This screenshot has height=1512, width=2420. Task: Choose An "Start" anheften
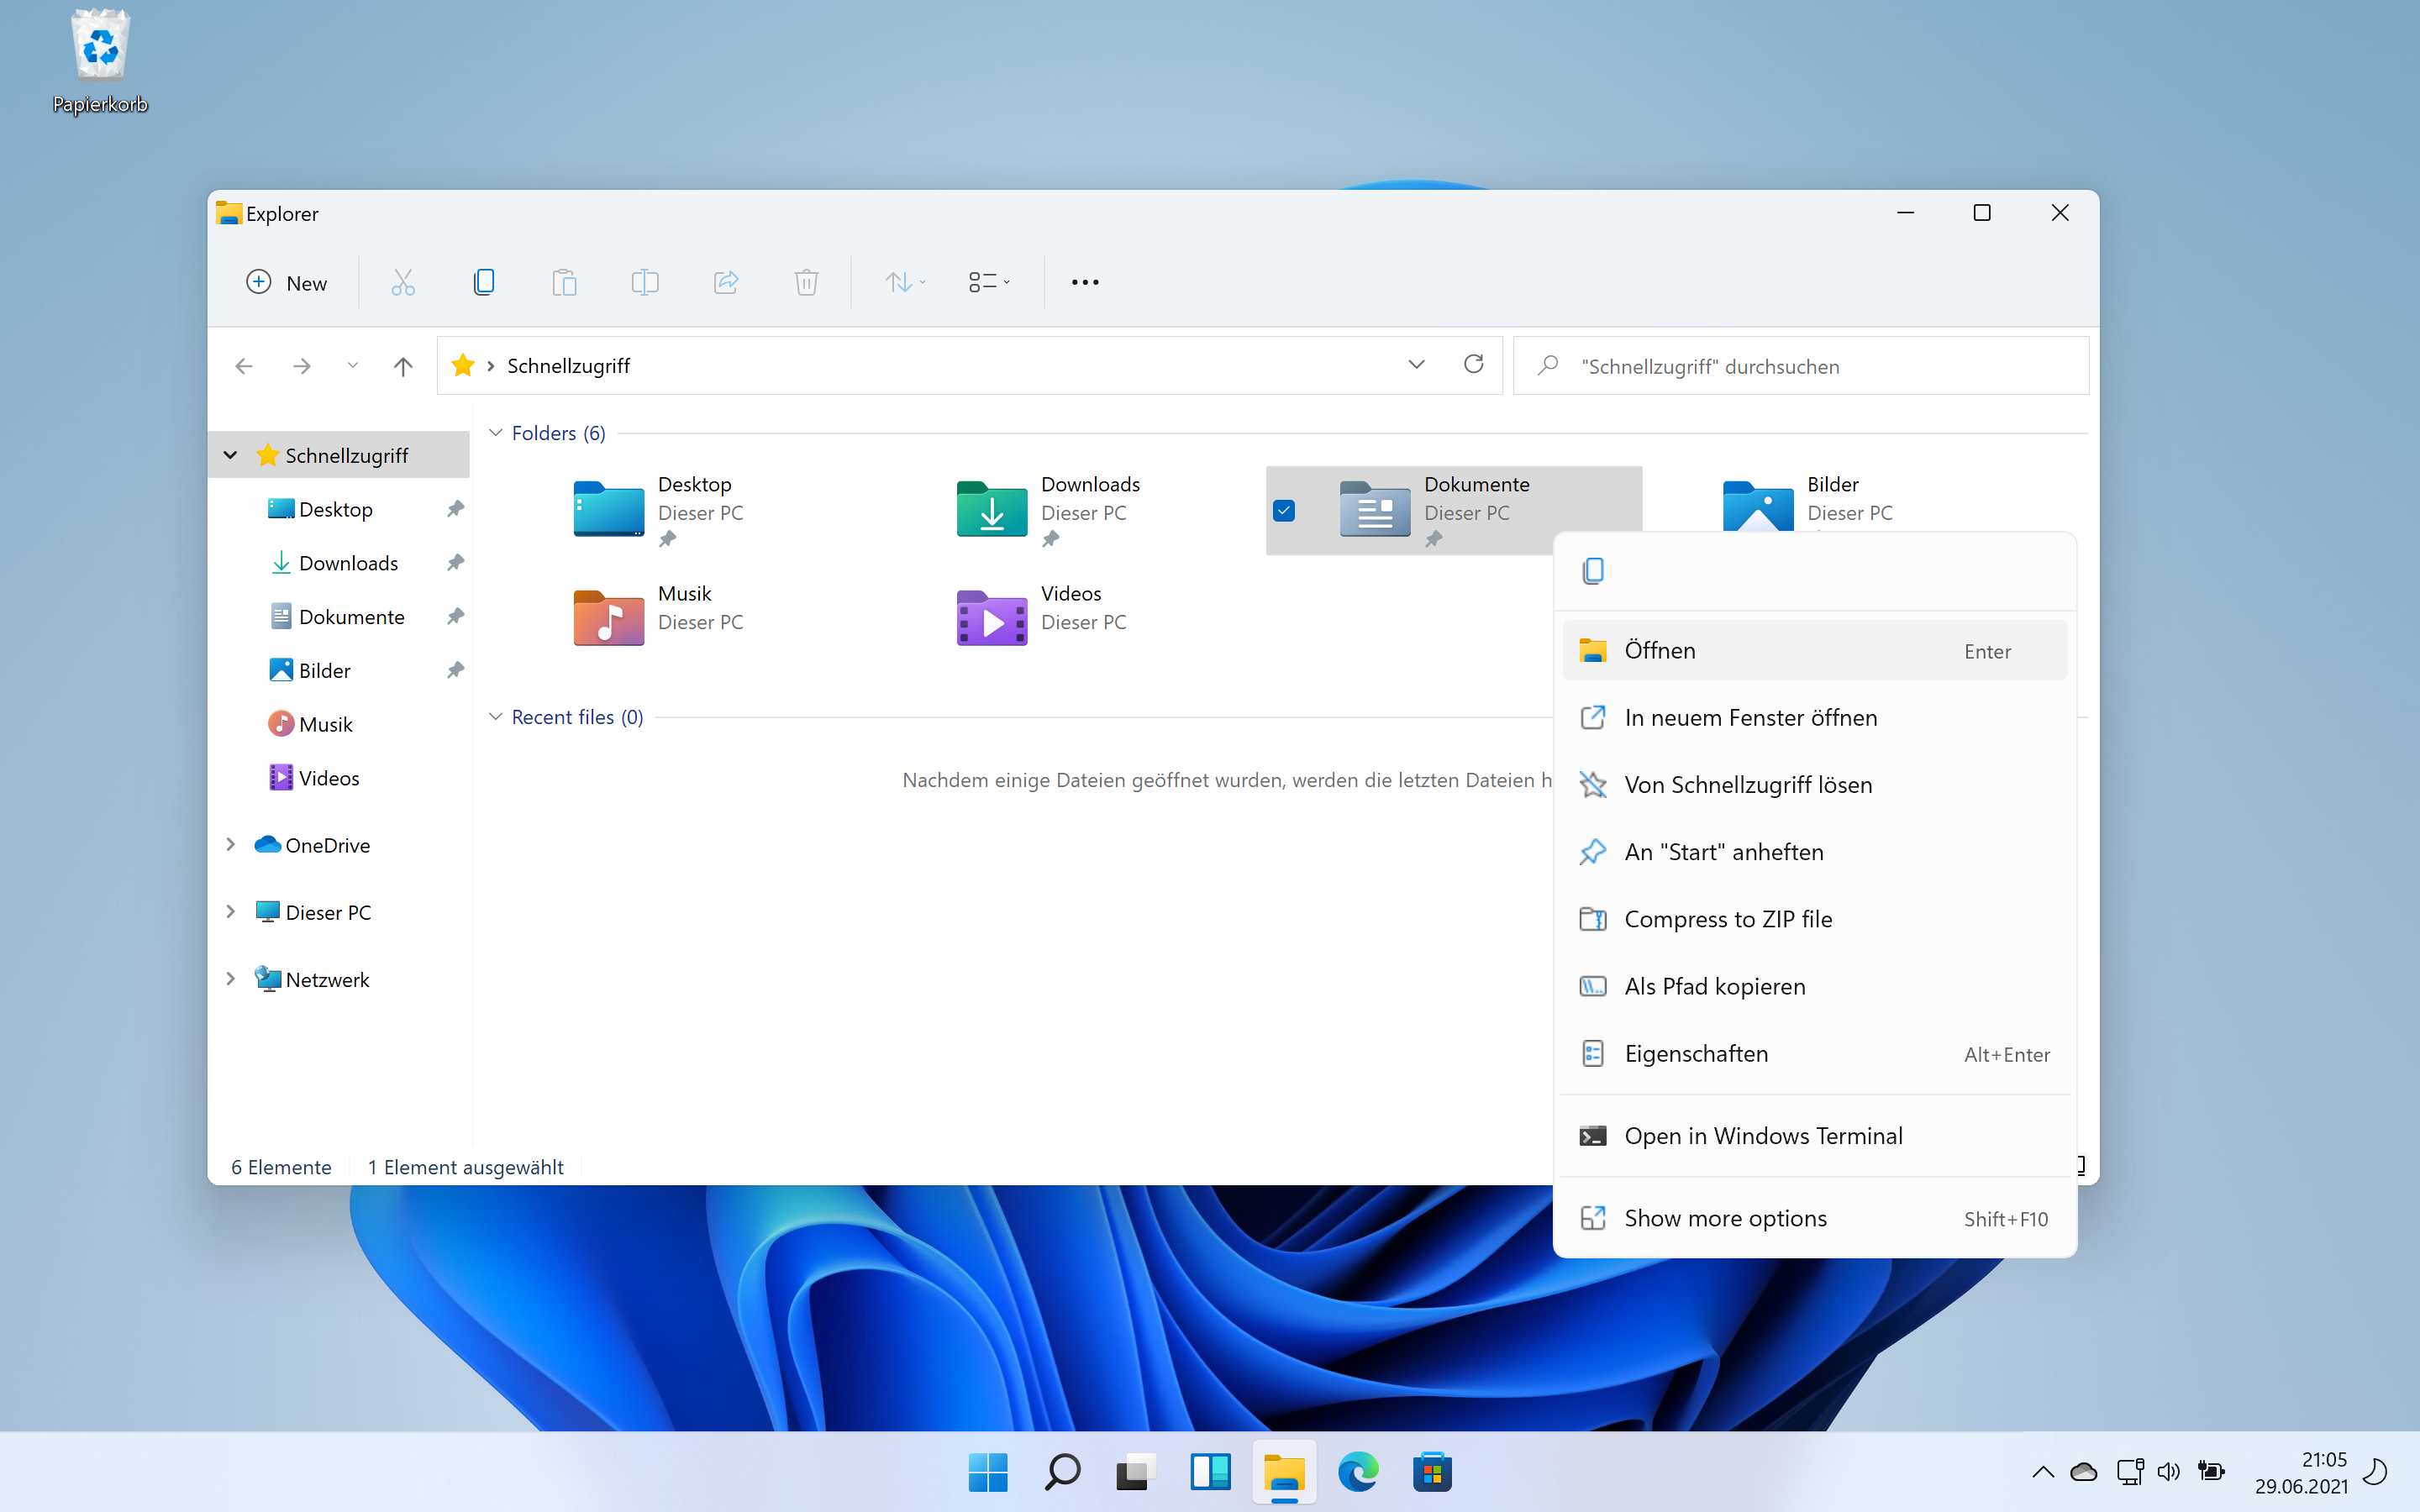1814,852
